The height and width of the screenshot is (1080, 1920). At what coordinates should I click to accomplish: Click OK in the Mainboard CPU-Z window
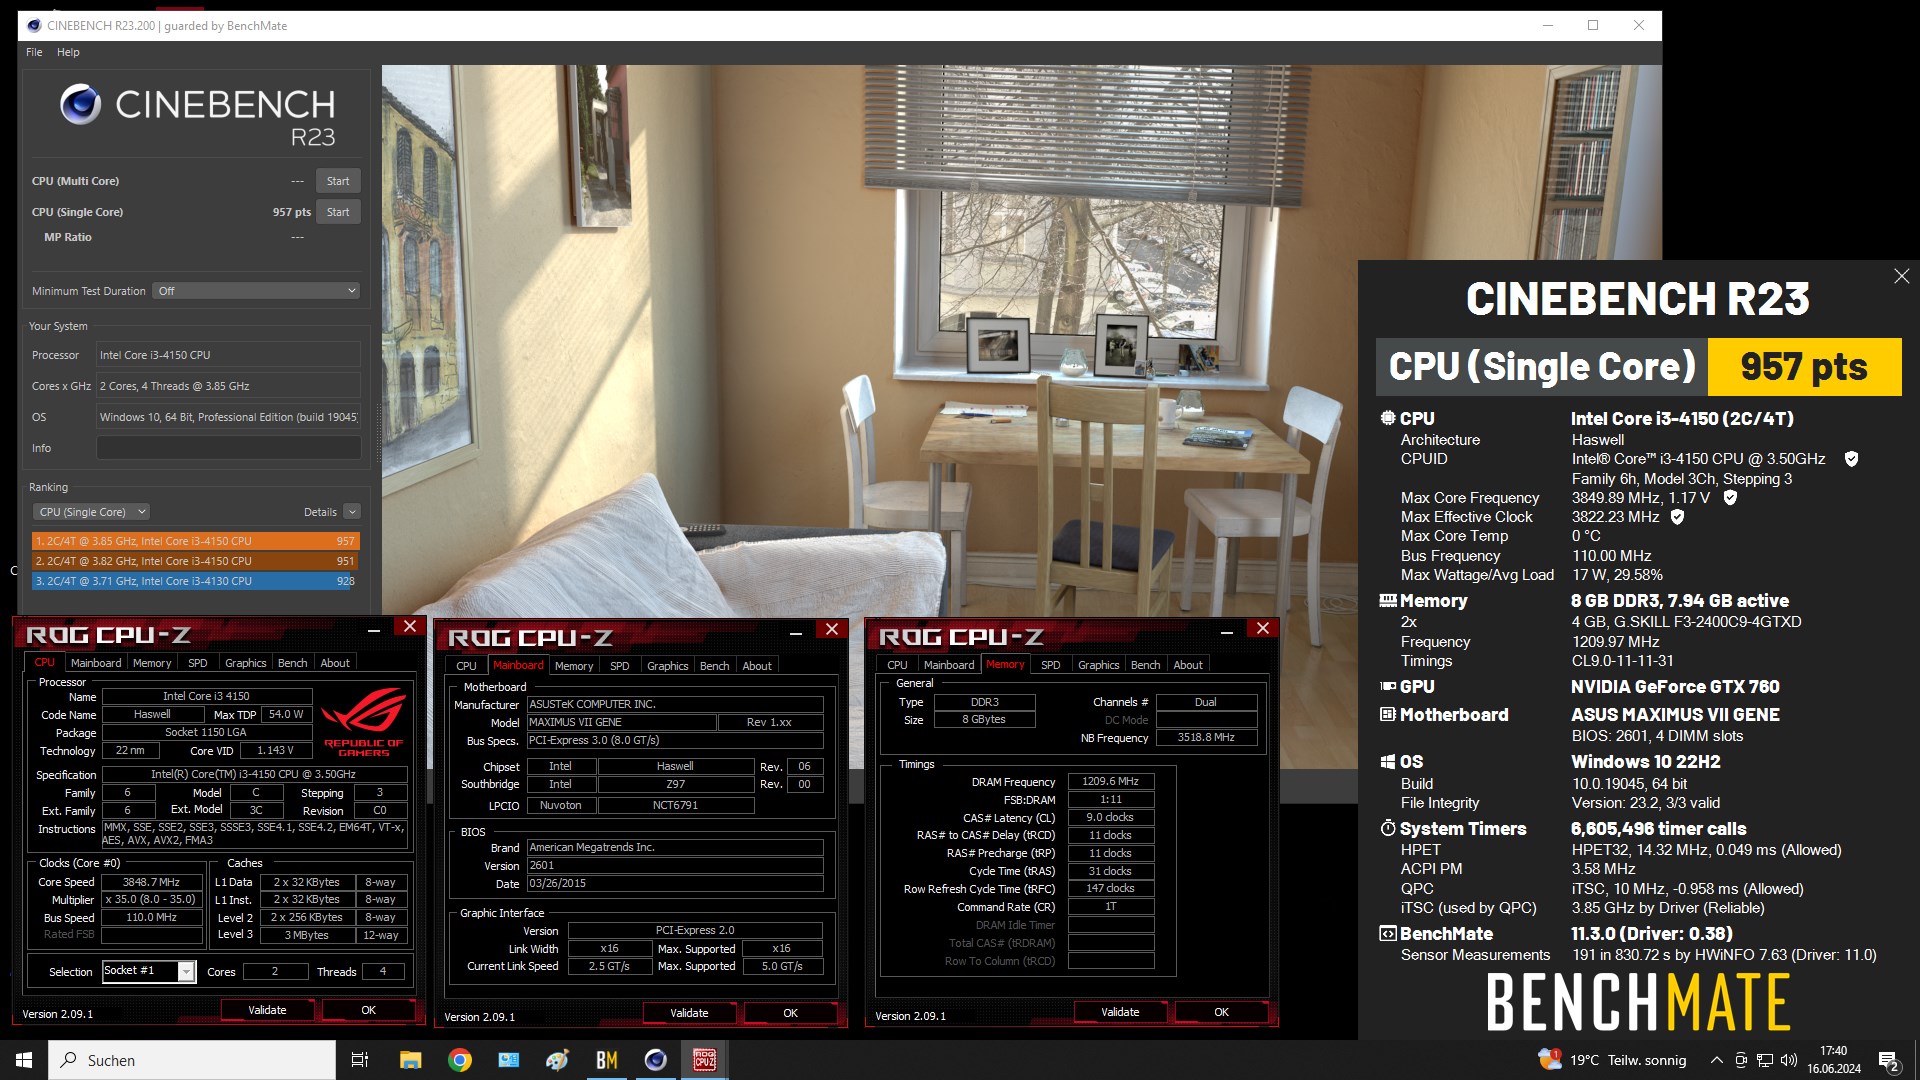(790, 1013)
